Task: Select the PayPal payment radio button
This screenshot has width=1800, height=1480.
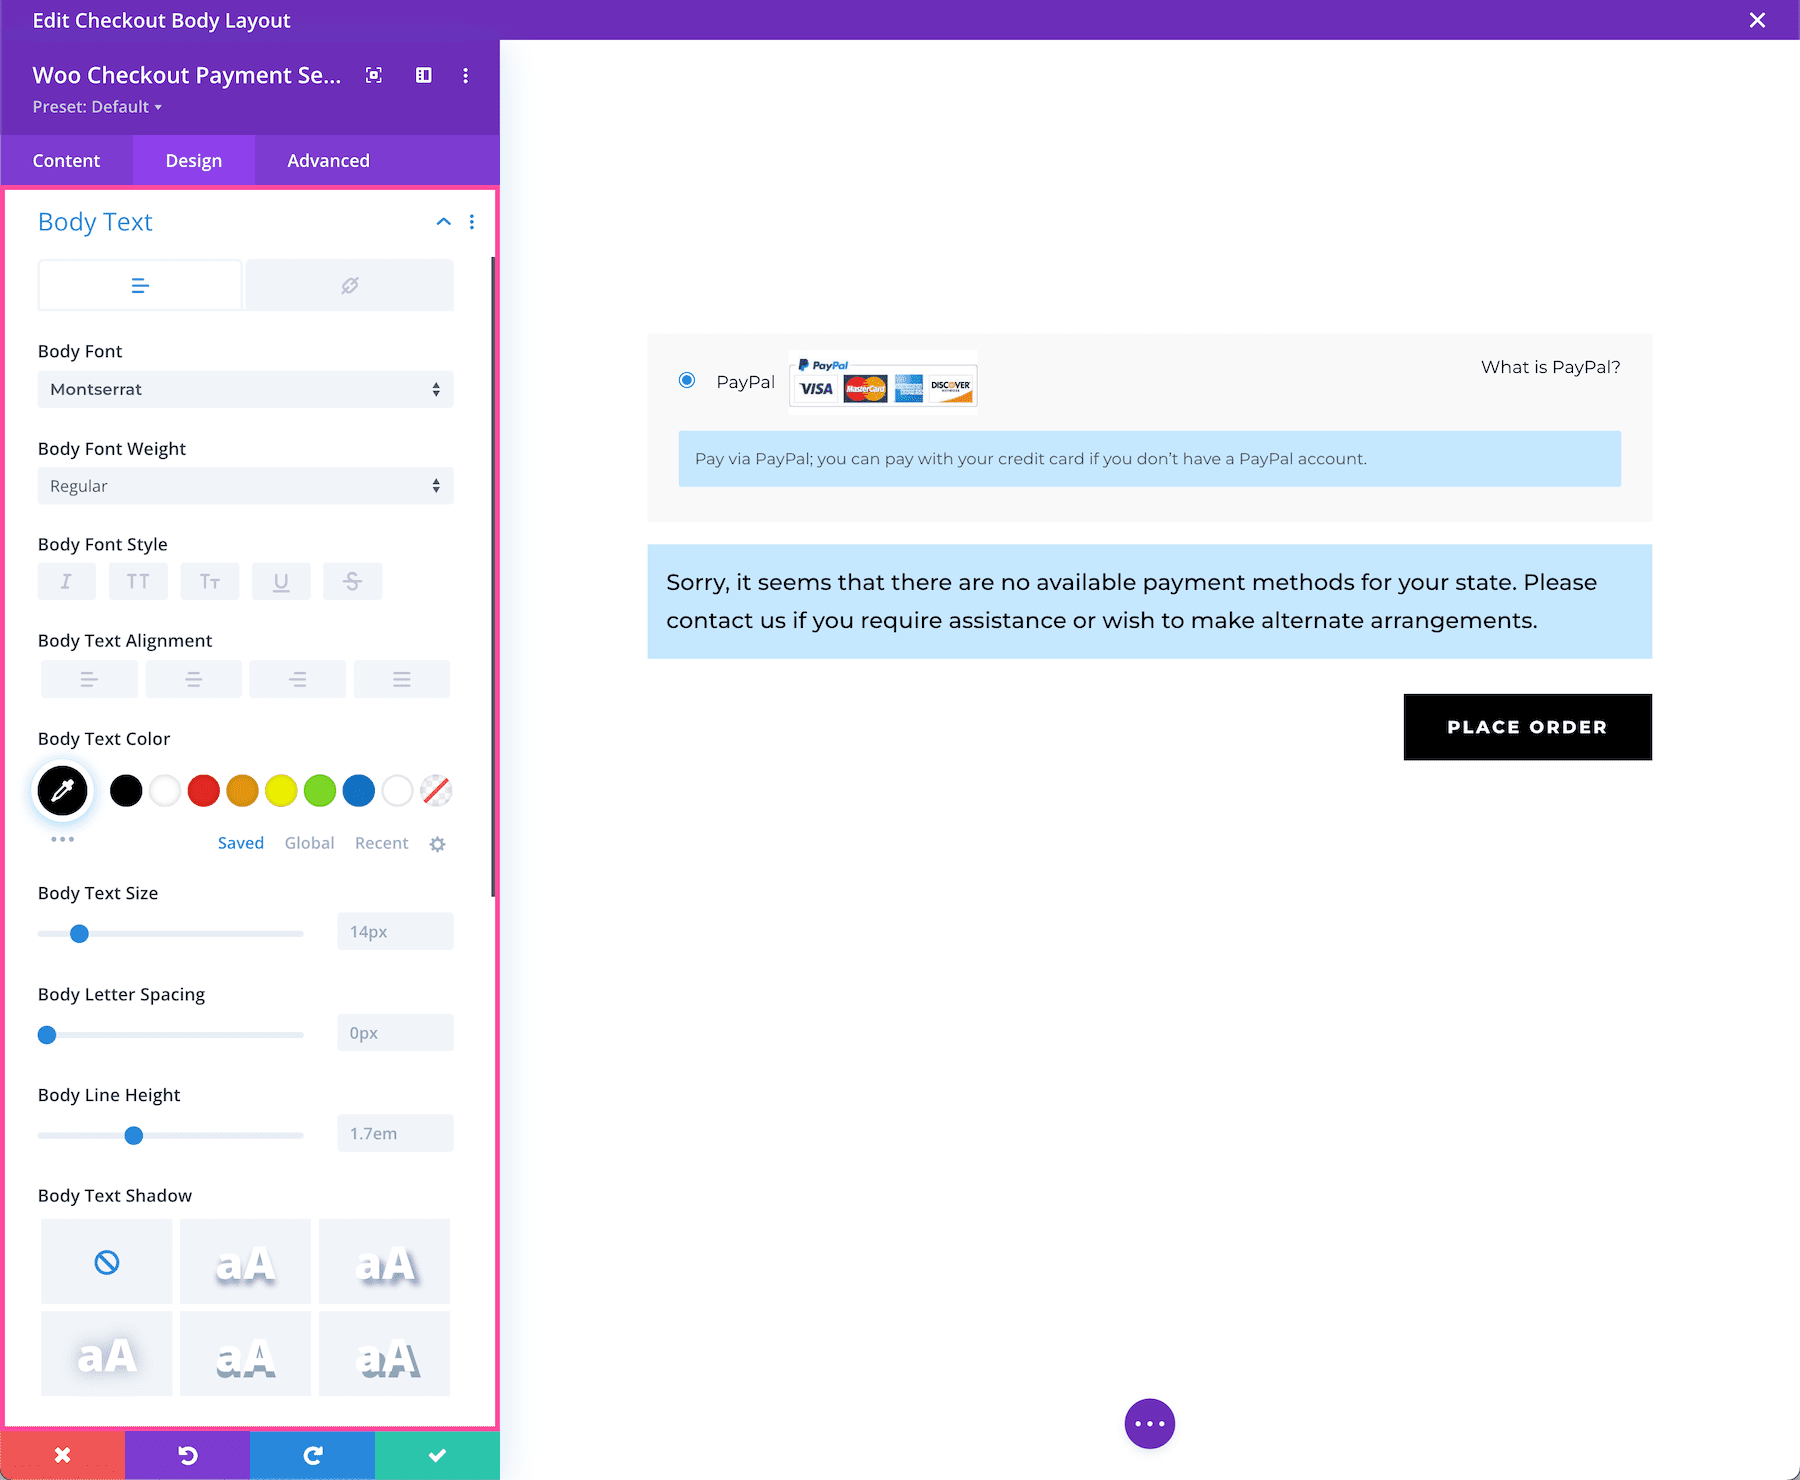Action: tap(687, 381)
